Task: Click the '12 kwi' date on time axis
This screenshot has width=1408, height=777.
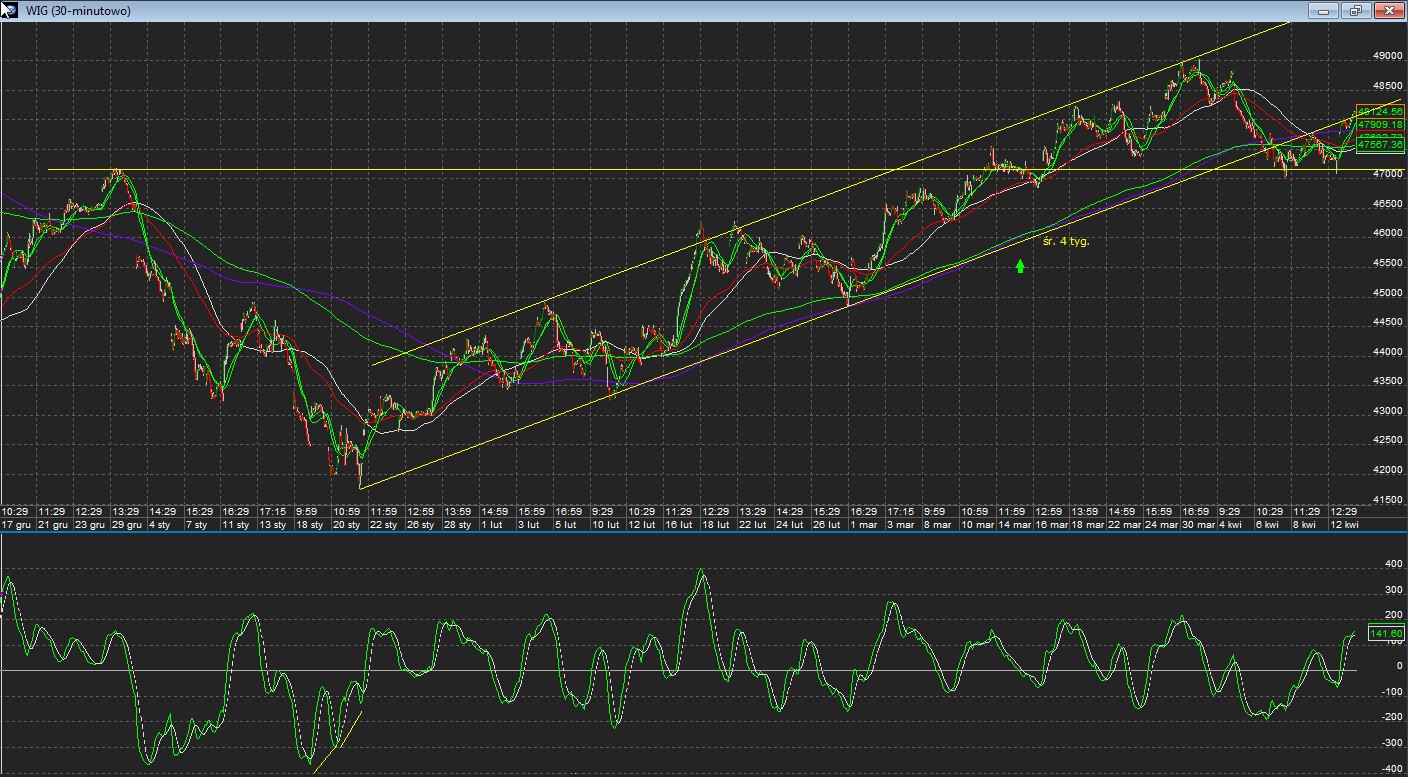Action: [1344, 525]
